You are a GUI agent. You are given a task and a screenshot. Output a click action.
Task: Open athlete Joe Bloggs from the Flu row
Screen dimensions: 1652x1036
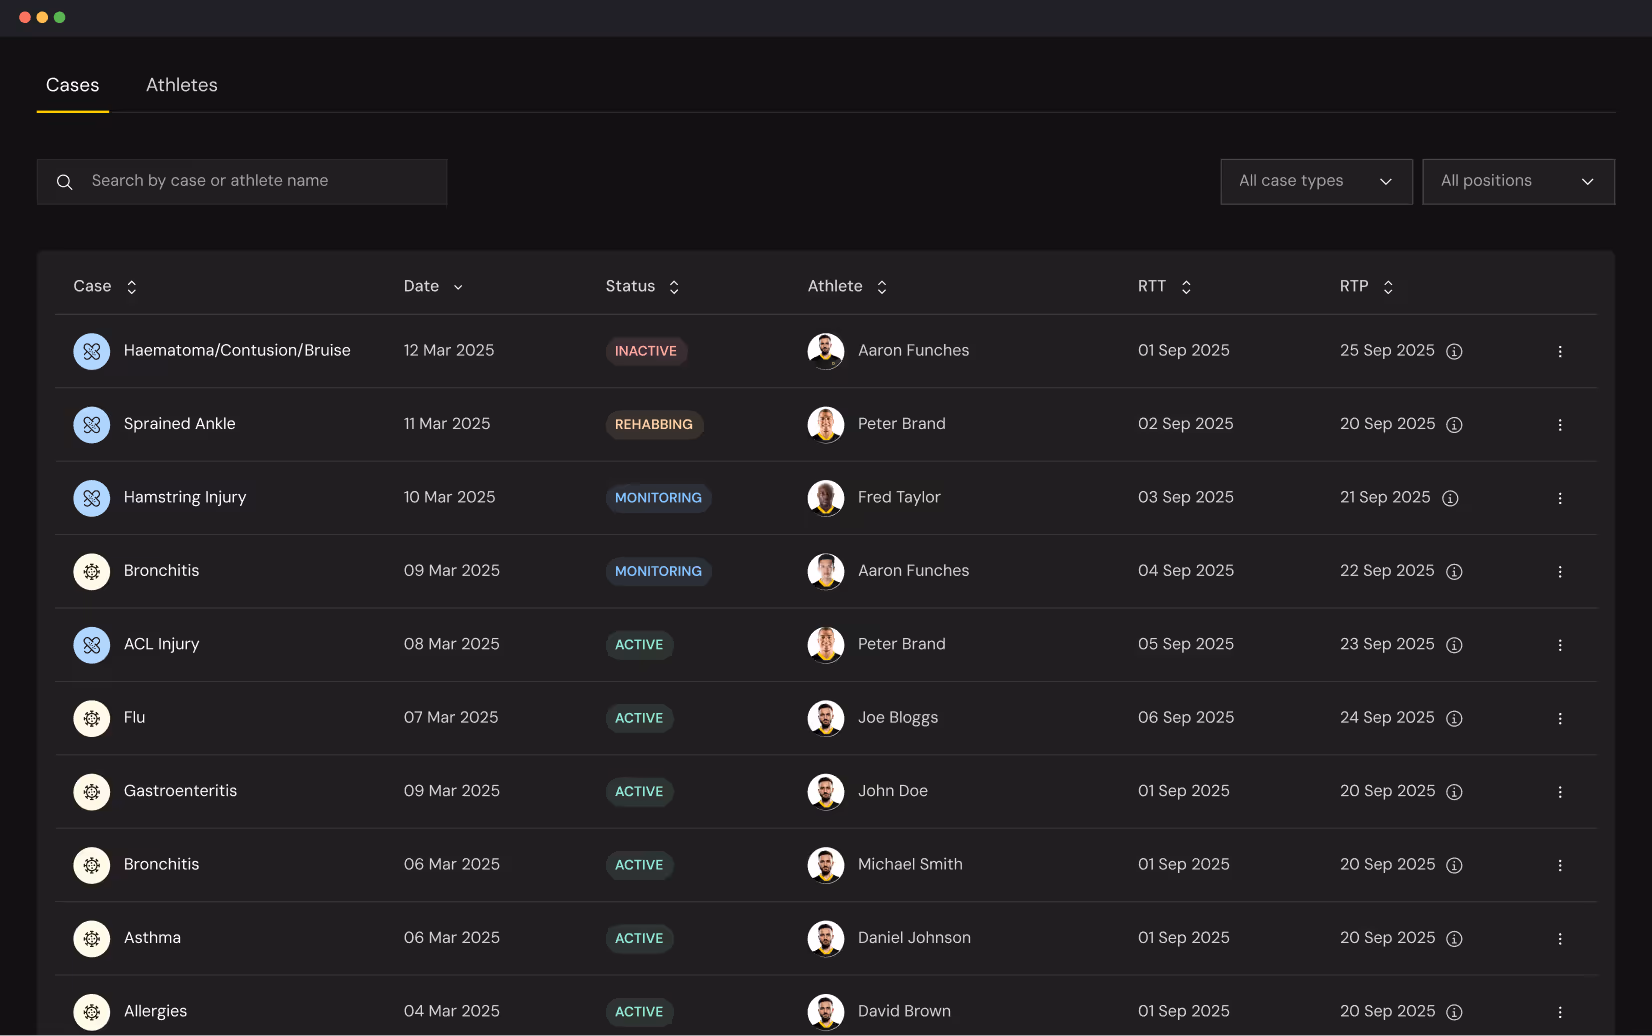[897, 717]
